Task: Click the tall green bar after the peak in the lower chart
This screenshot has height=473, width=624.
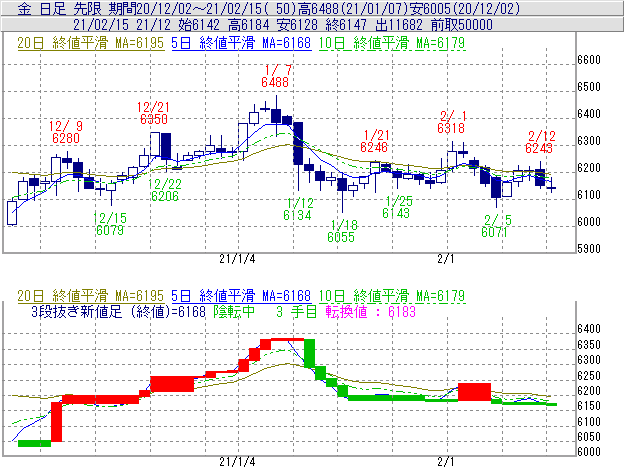Action: (309, 353)
